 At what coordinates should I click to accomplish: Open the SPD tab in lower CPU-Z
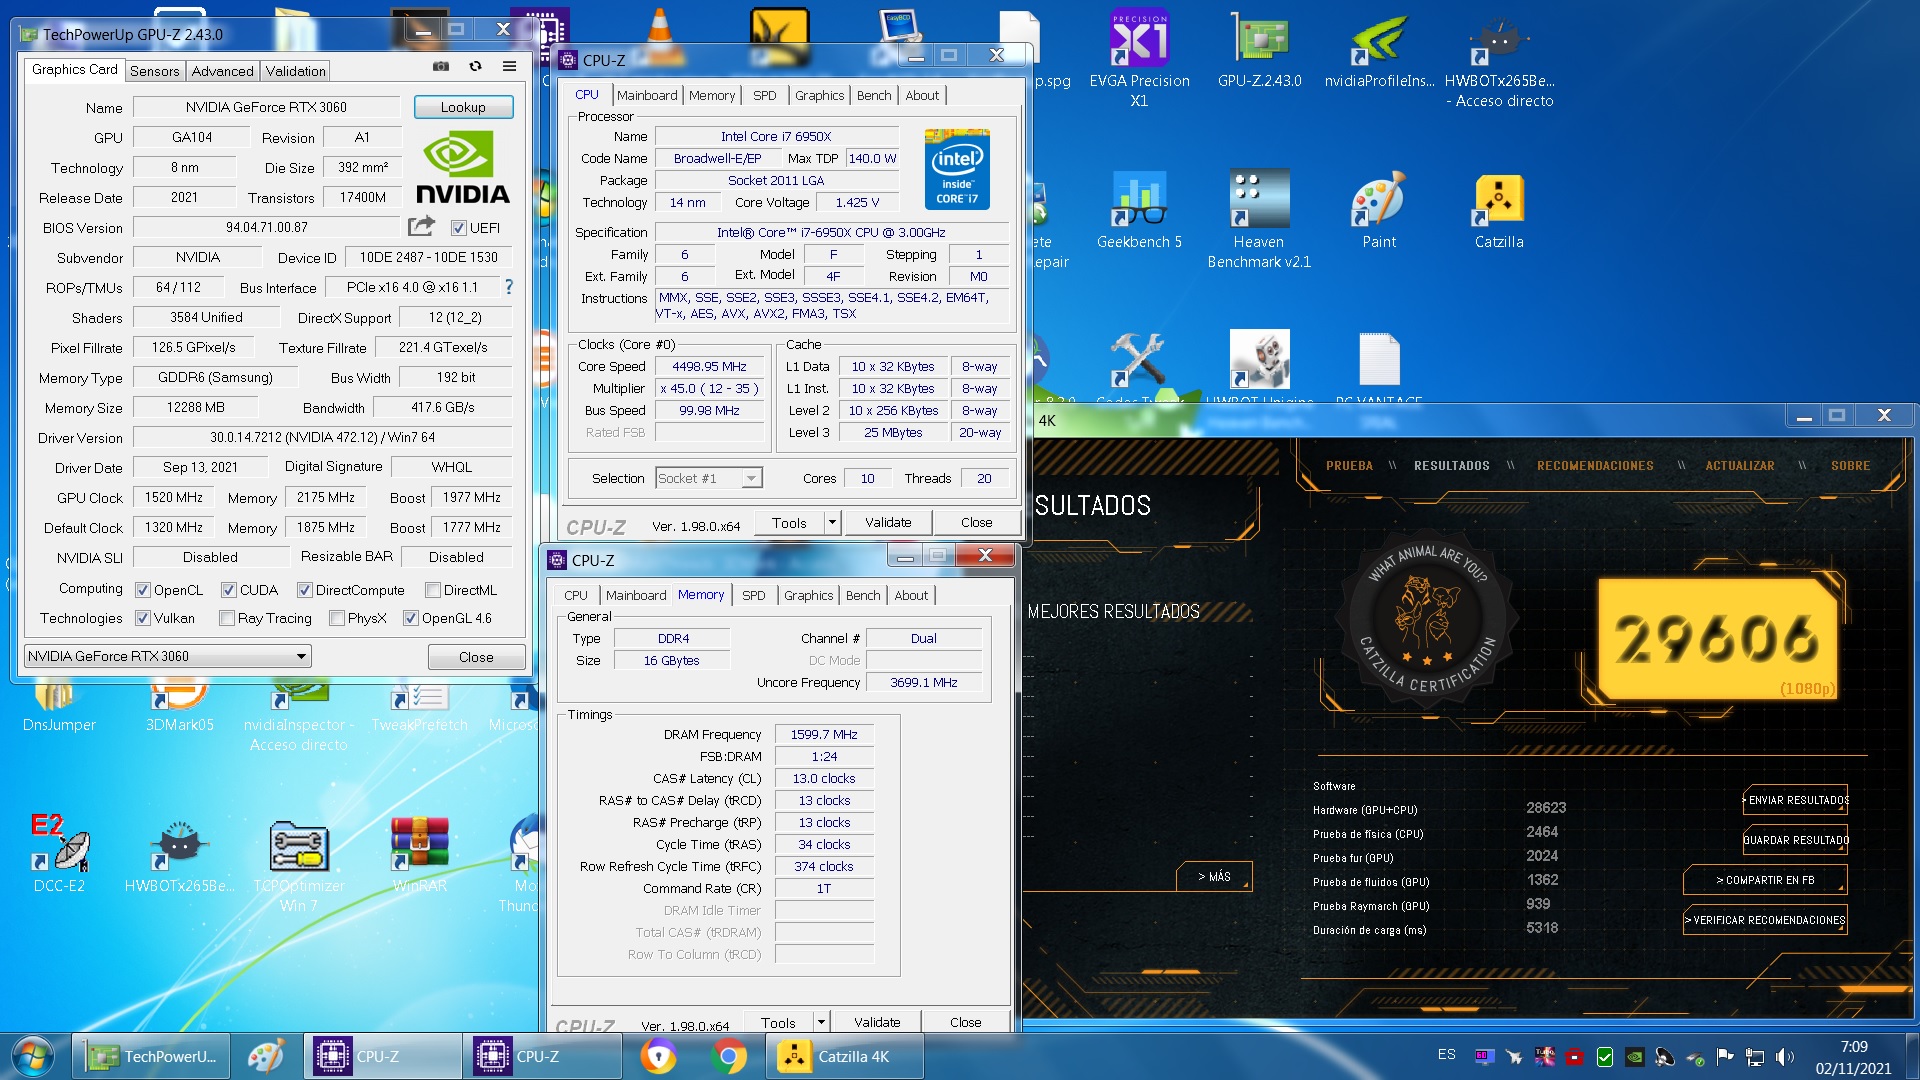pyautogui.click(x=753, y=595)
